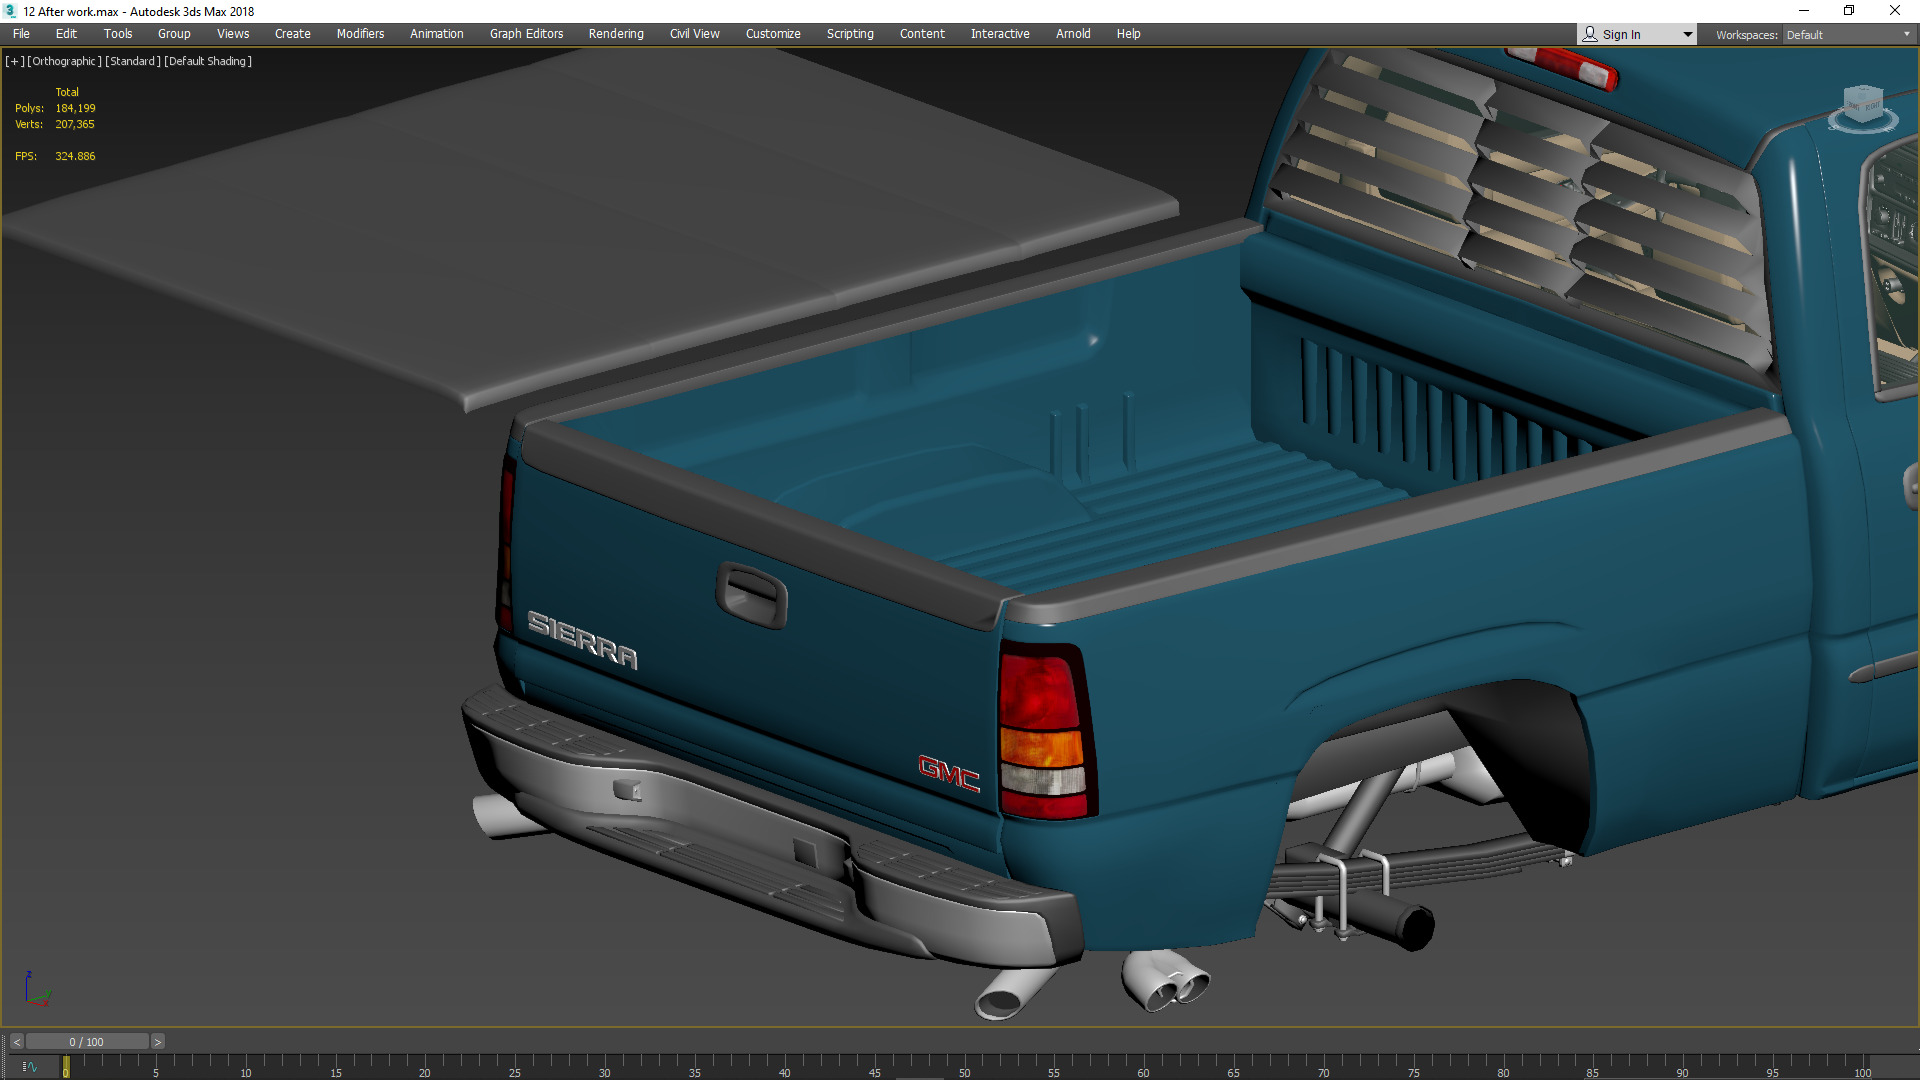Open the Rendering menu
Screen dimensions: 1920x1080
pos(616,34)
